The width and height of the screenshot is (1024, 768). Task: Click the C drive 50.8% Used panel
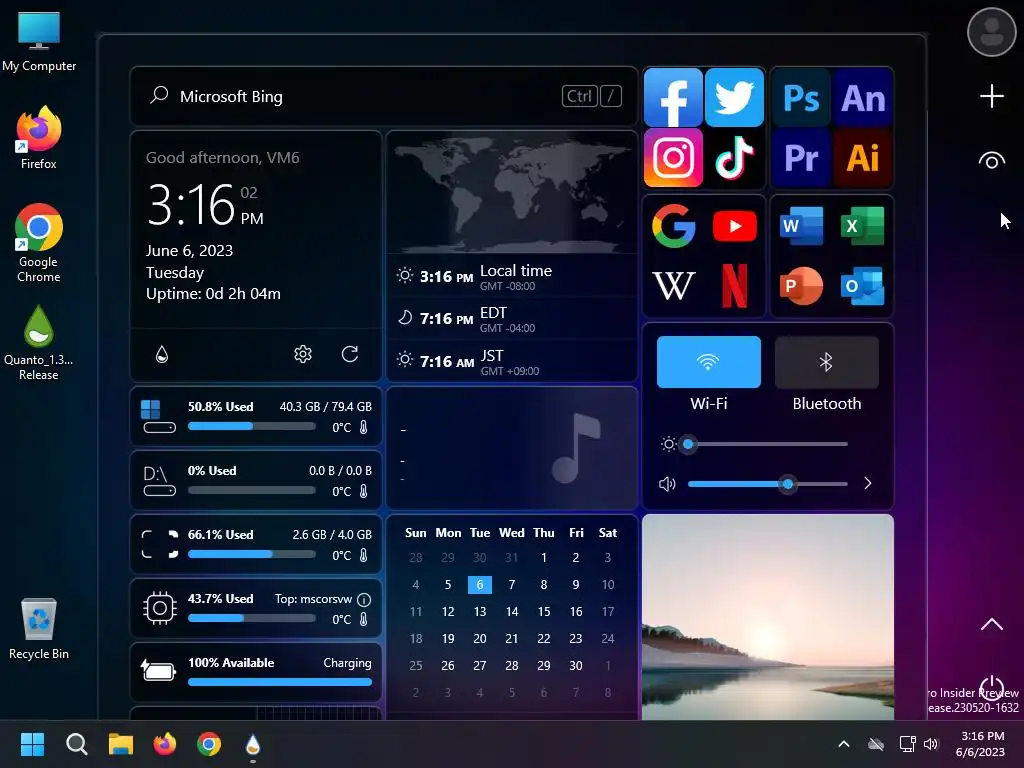(x=256, y=416)
